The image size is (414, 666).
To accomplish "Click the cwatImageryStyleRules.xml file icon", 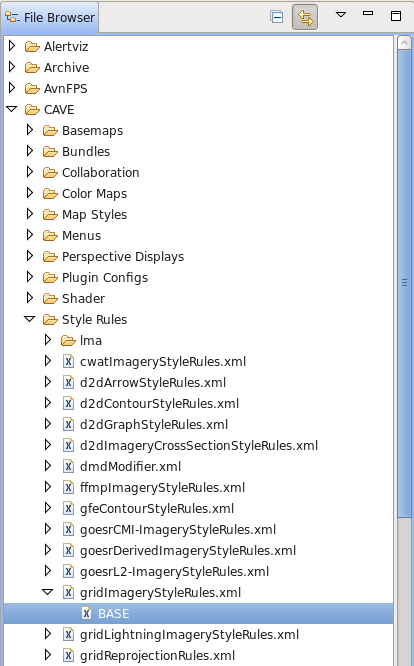I will pos(68,361).
